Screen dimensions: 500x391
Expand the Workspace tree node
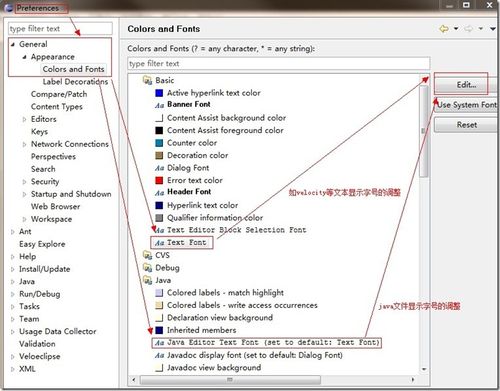24,219
